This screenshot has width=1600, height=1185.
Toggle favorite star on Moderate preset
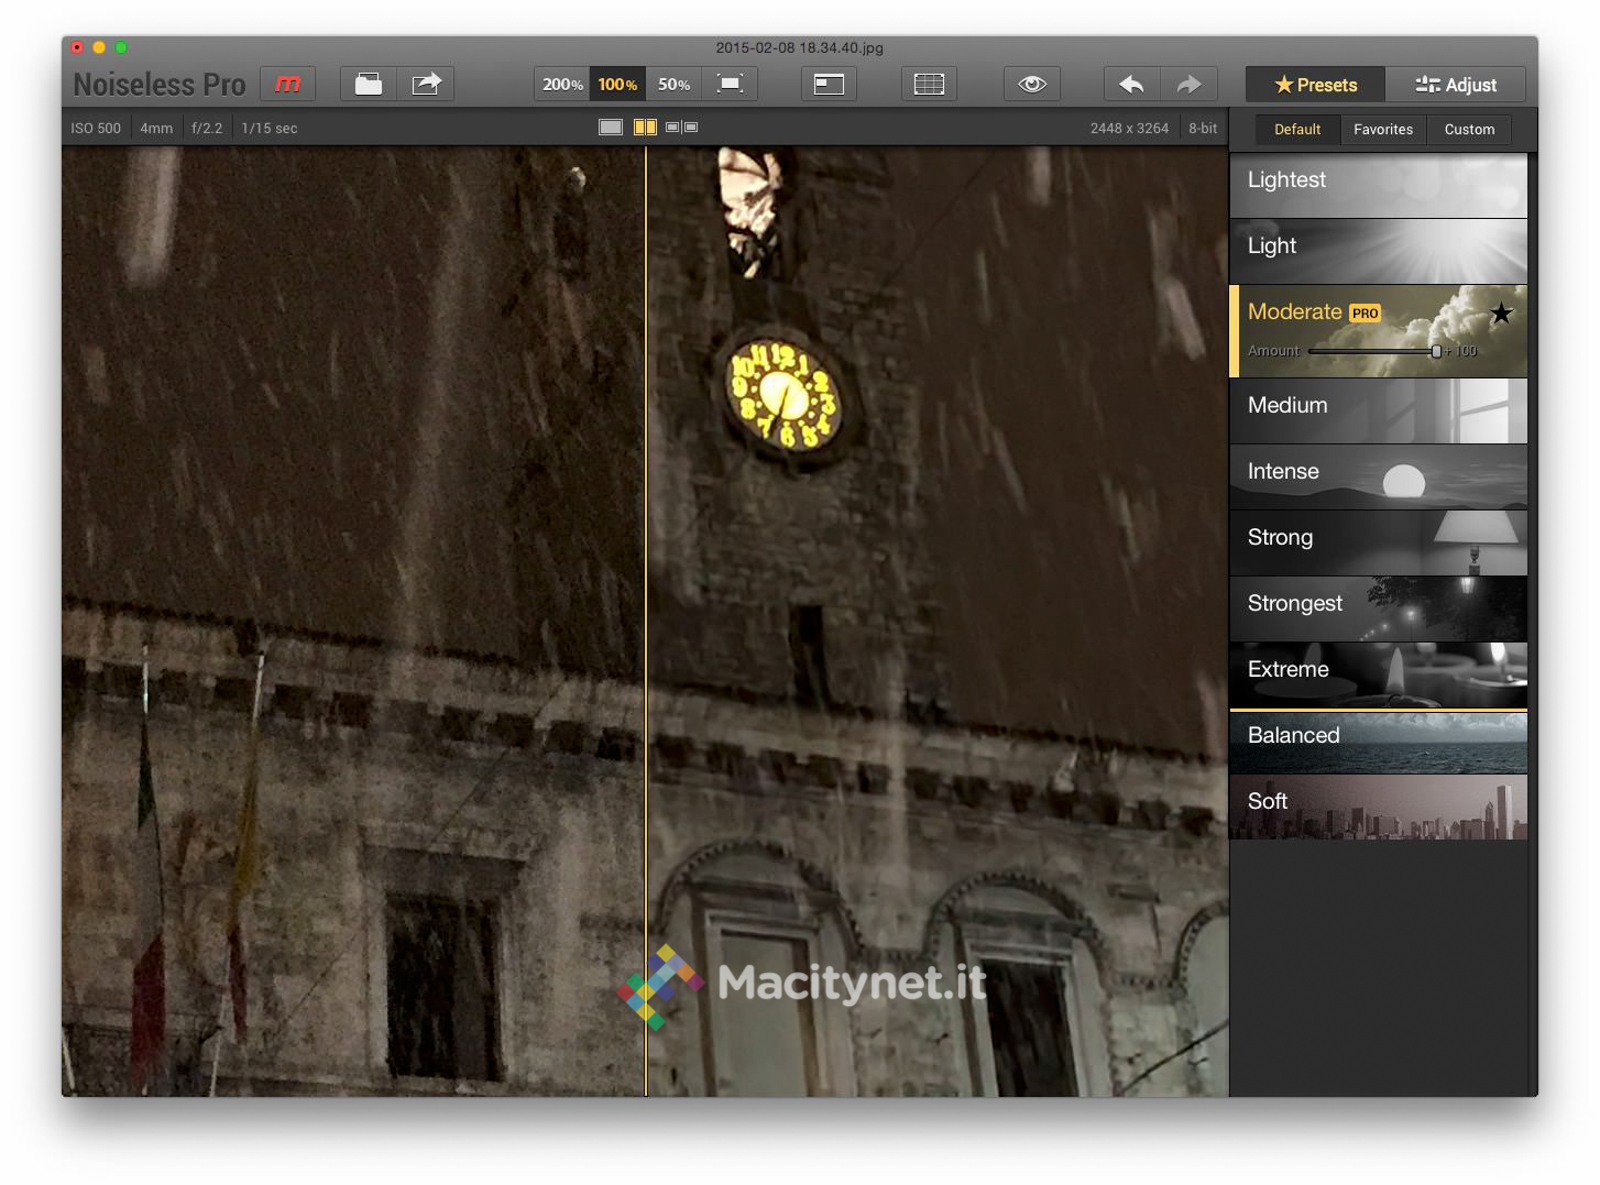(1501, 314)
